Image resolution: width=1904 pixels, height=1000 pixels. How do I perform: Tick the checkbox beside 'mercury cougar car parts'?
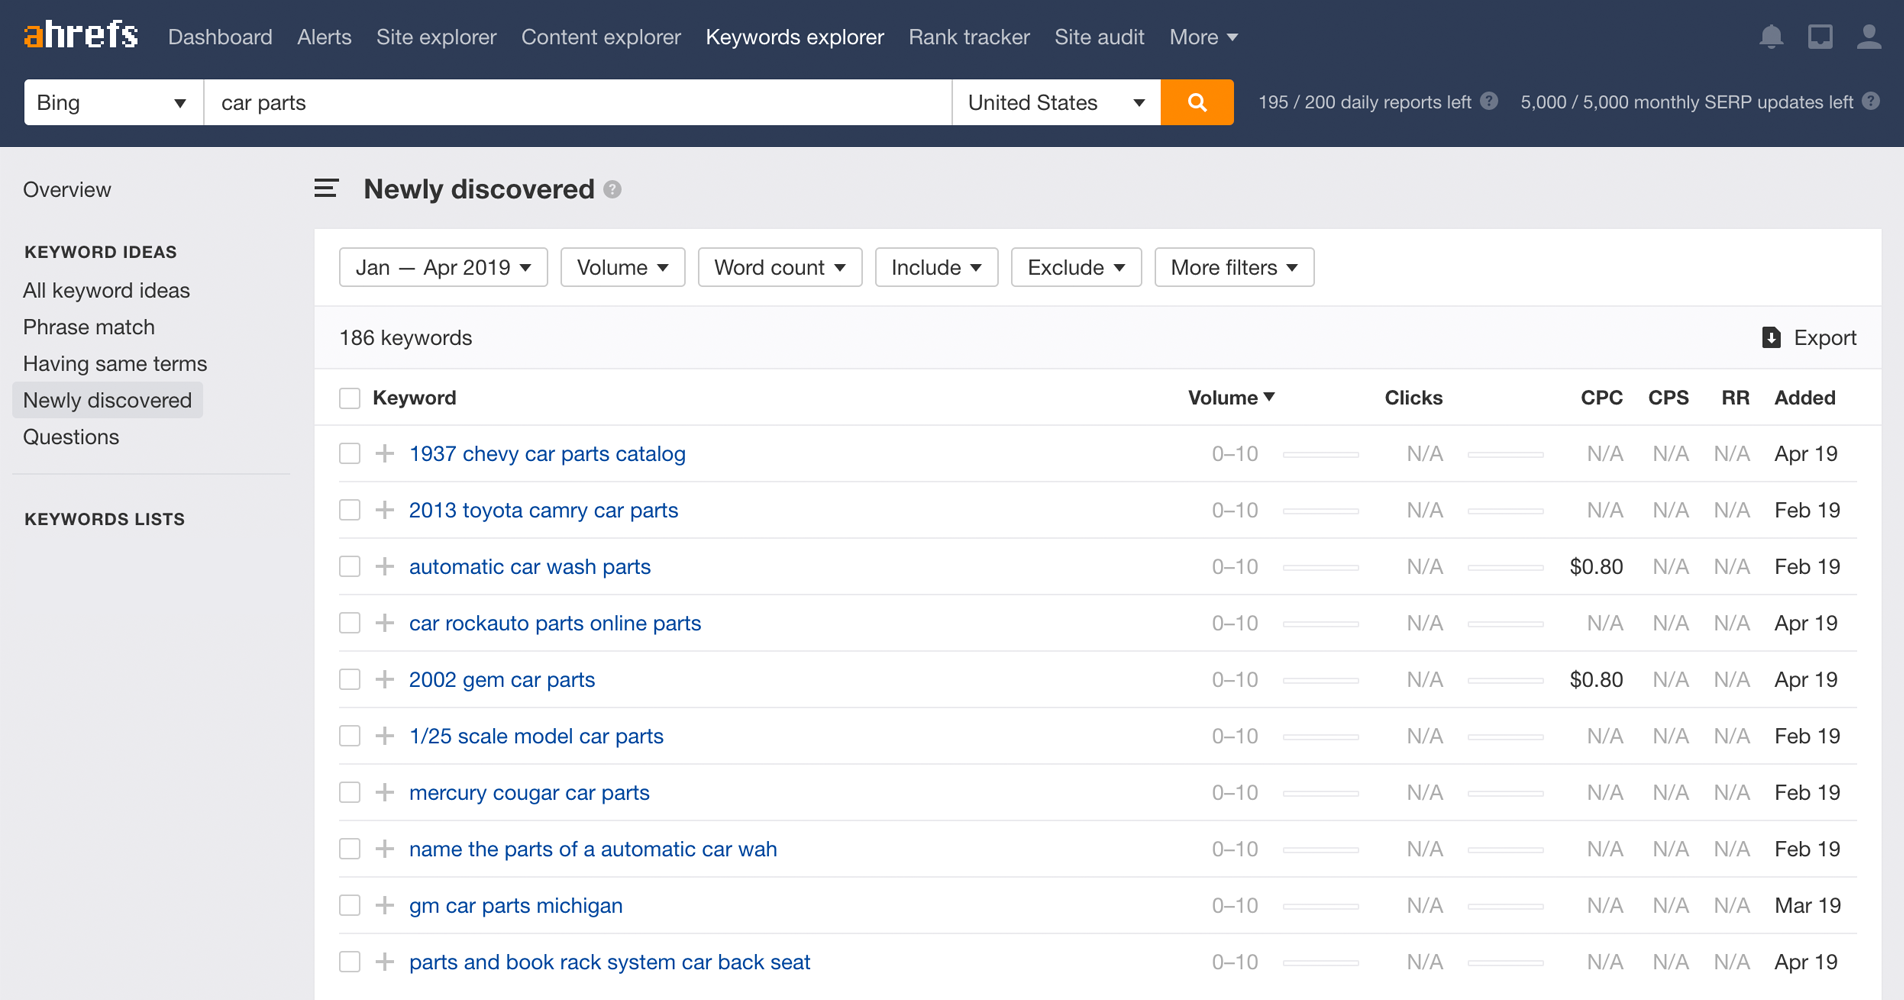[x=349, y=792]
